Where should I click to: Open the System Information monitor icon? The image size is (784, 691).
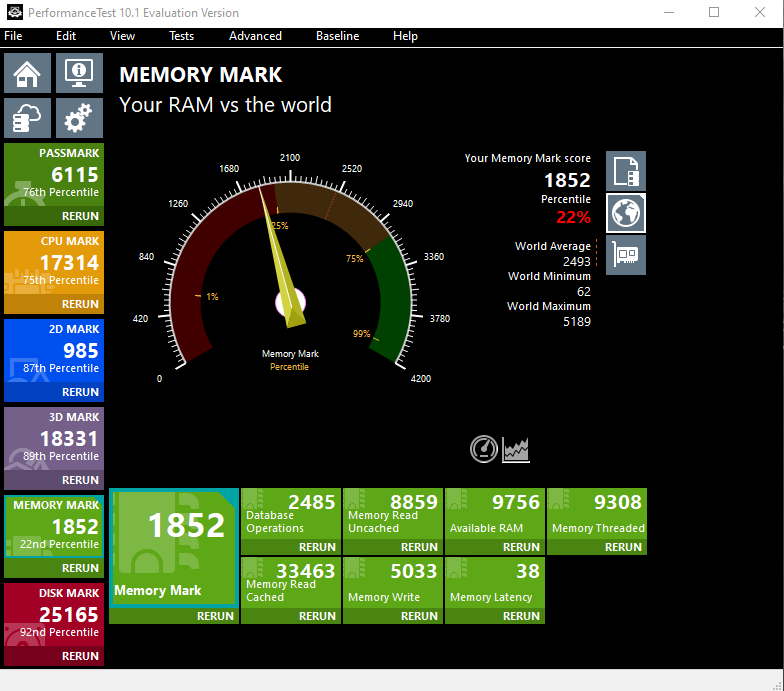coord(80,73)
